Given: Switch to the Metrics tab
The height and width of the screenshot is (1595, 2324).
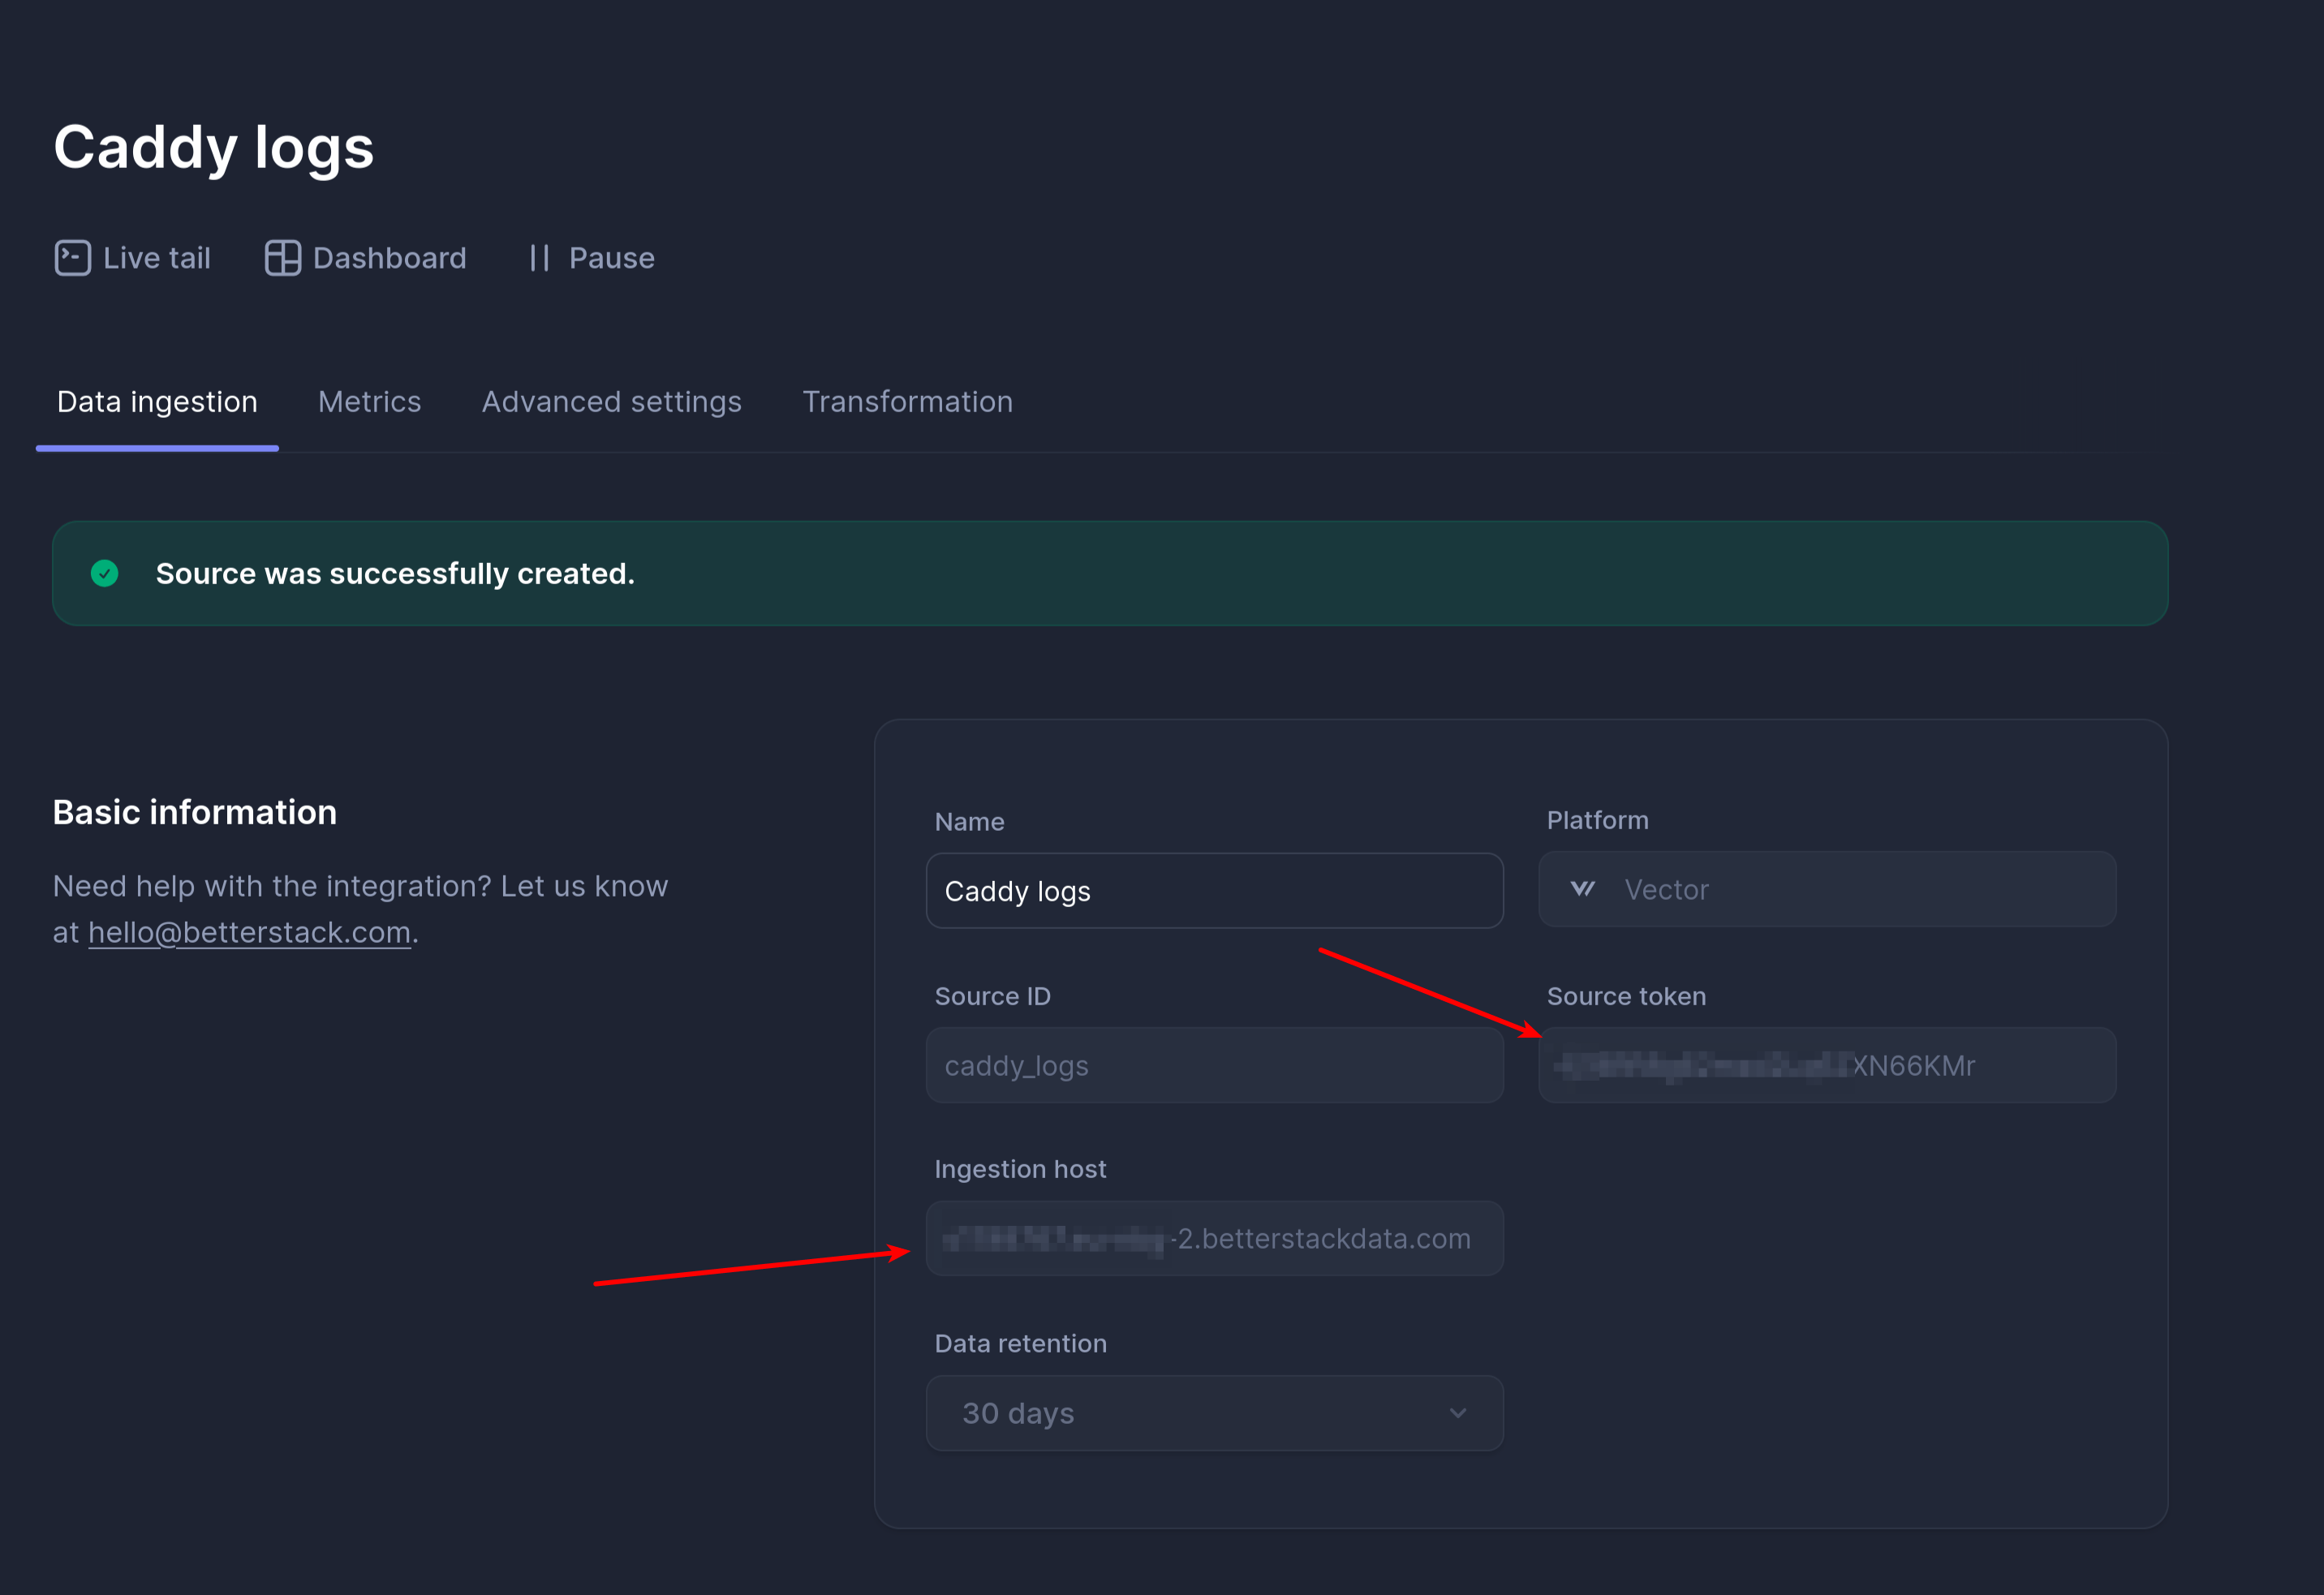Looking at the screenshot, I should (369, 402).
